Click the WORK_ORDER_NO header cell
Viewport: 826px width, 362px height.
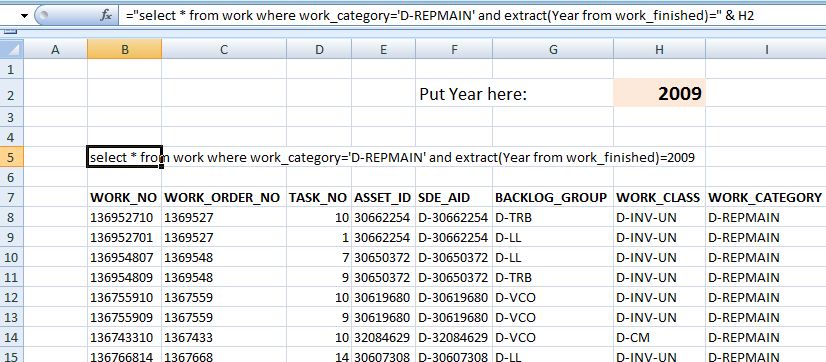point(224,197)
